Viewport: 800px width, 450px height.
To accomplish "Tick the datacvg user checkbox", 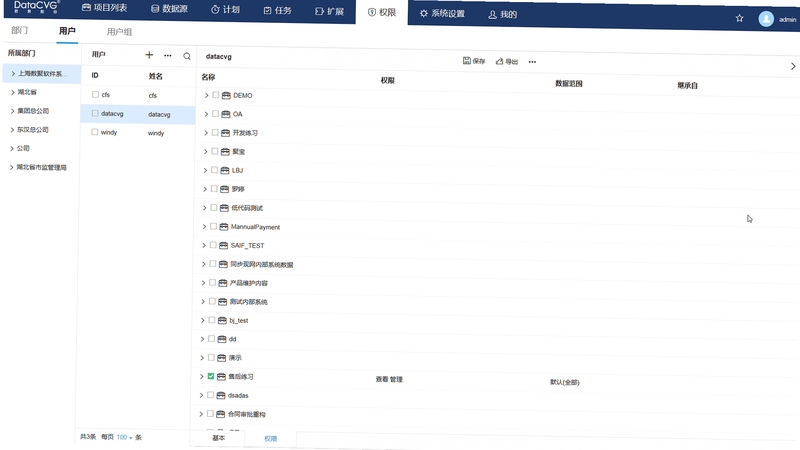I will pyautogui.click(x=95, y=113).
